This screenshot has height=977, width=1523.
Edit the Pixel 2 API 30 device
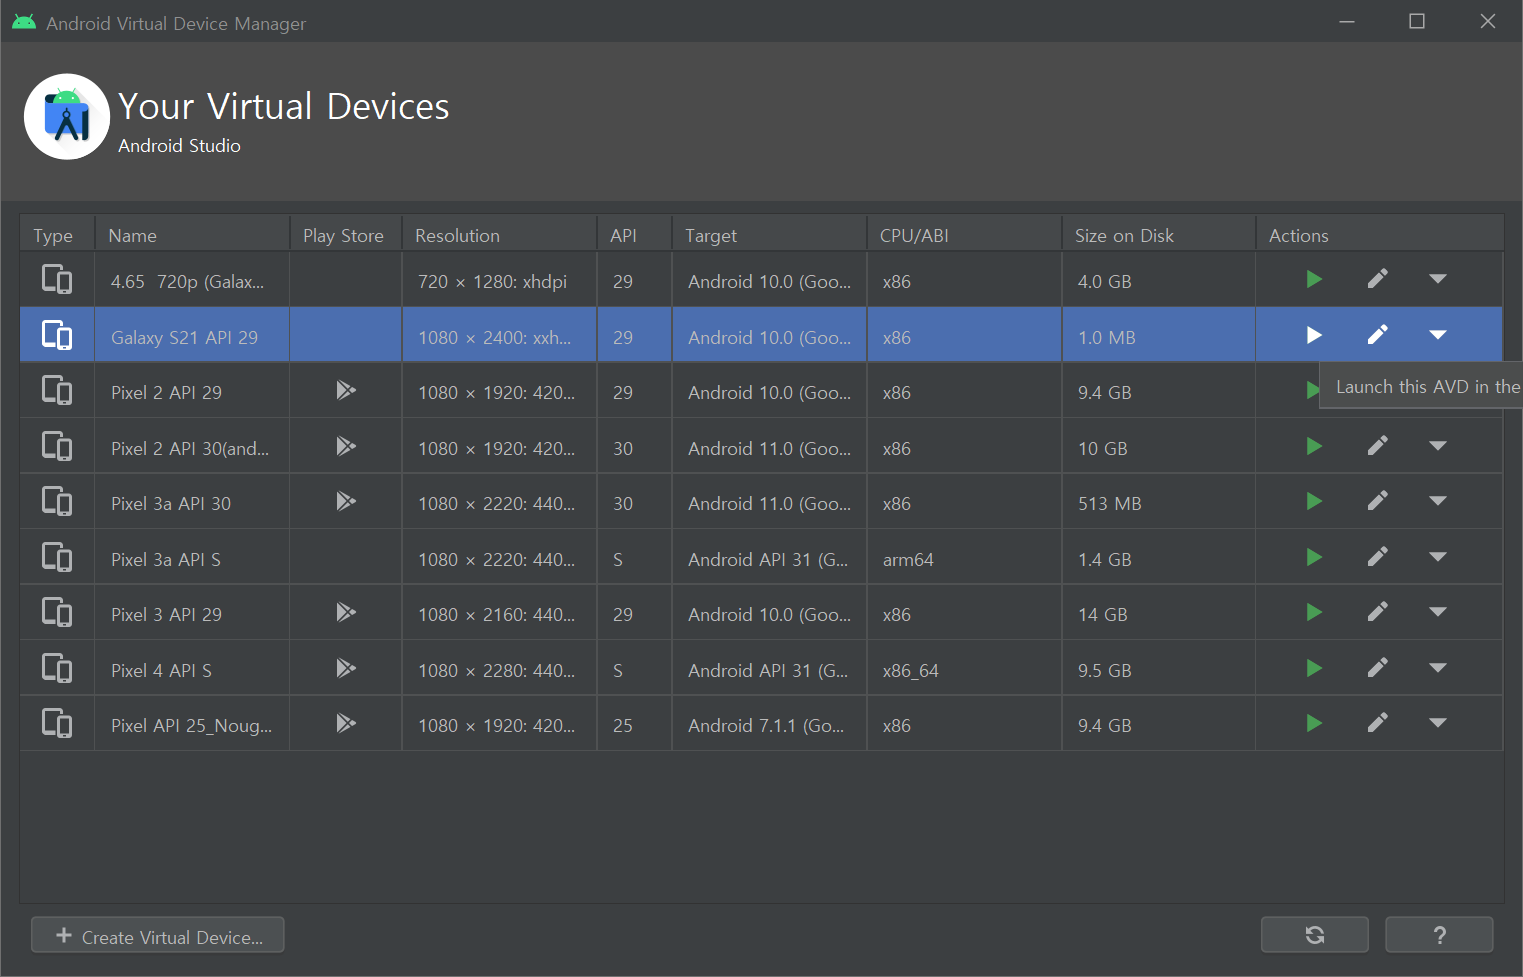coord(1377,446)
